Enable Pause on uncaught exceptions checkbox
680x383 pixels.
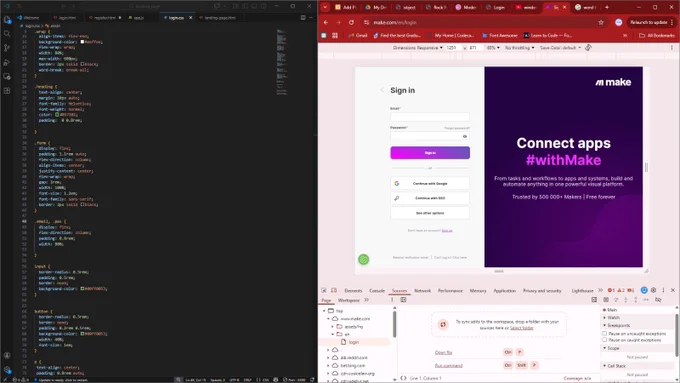coord(605,334)
